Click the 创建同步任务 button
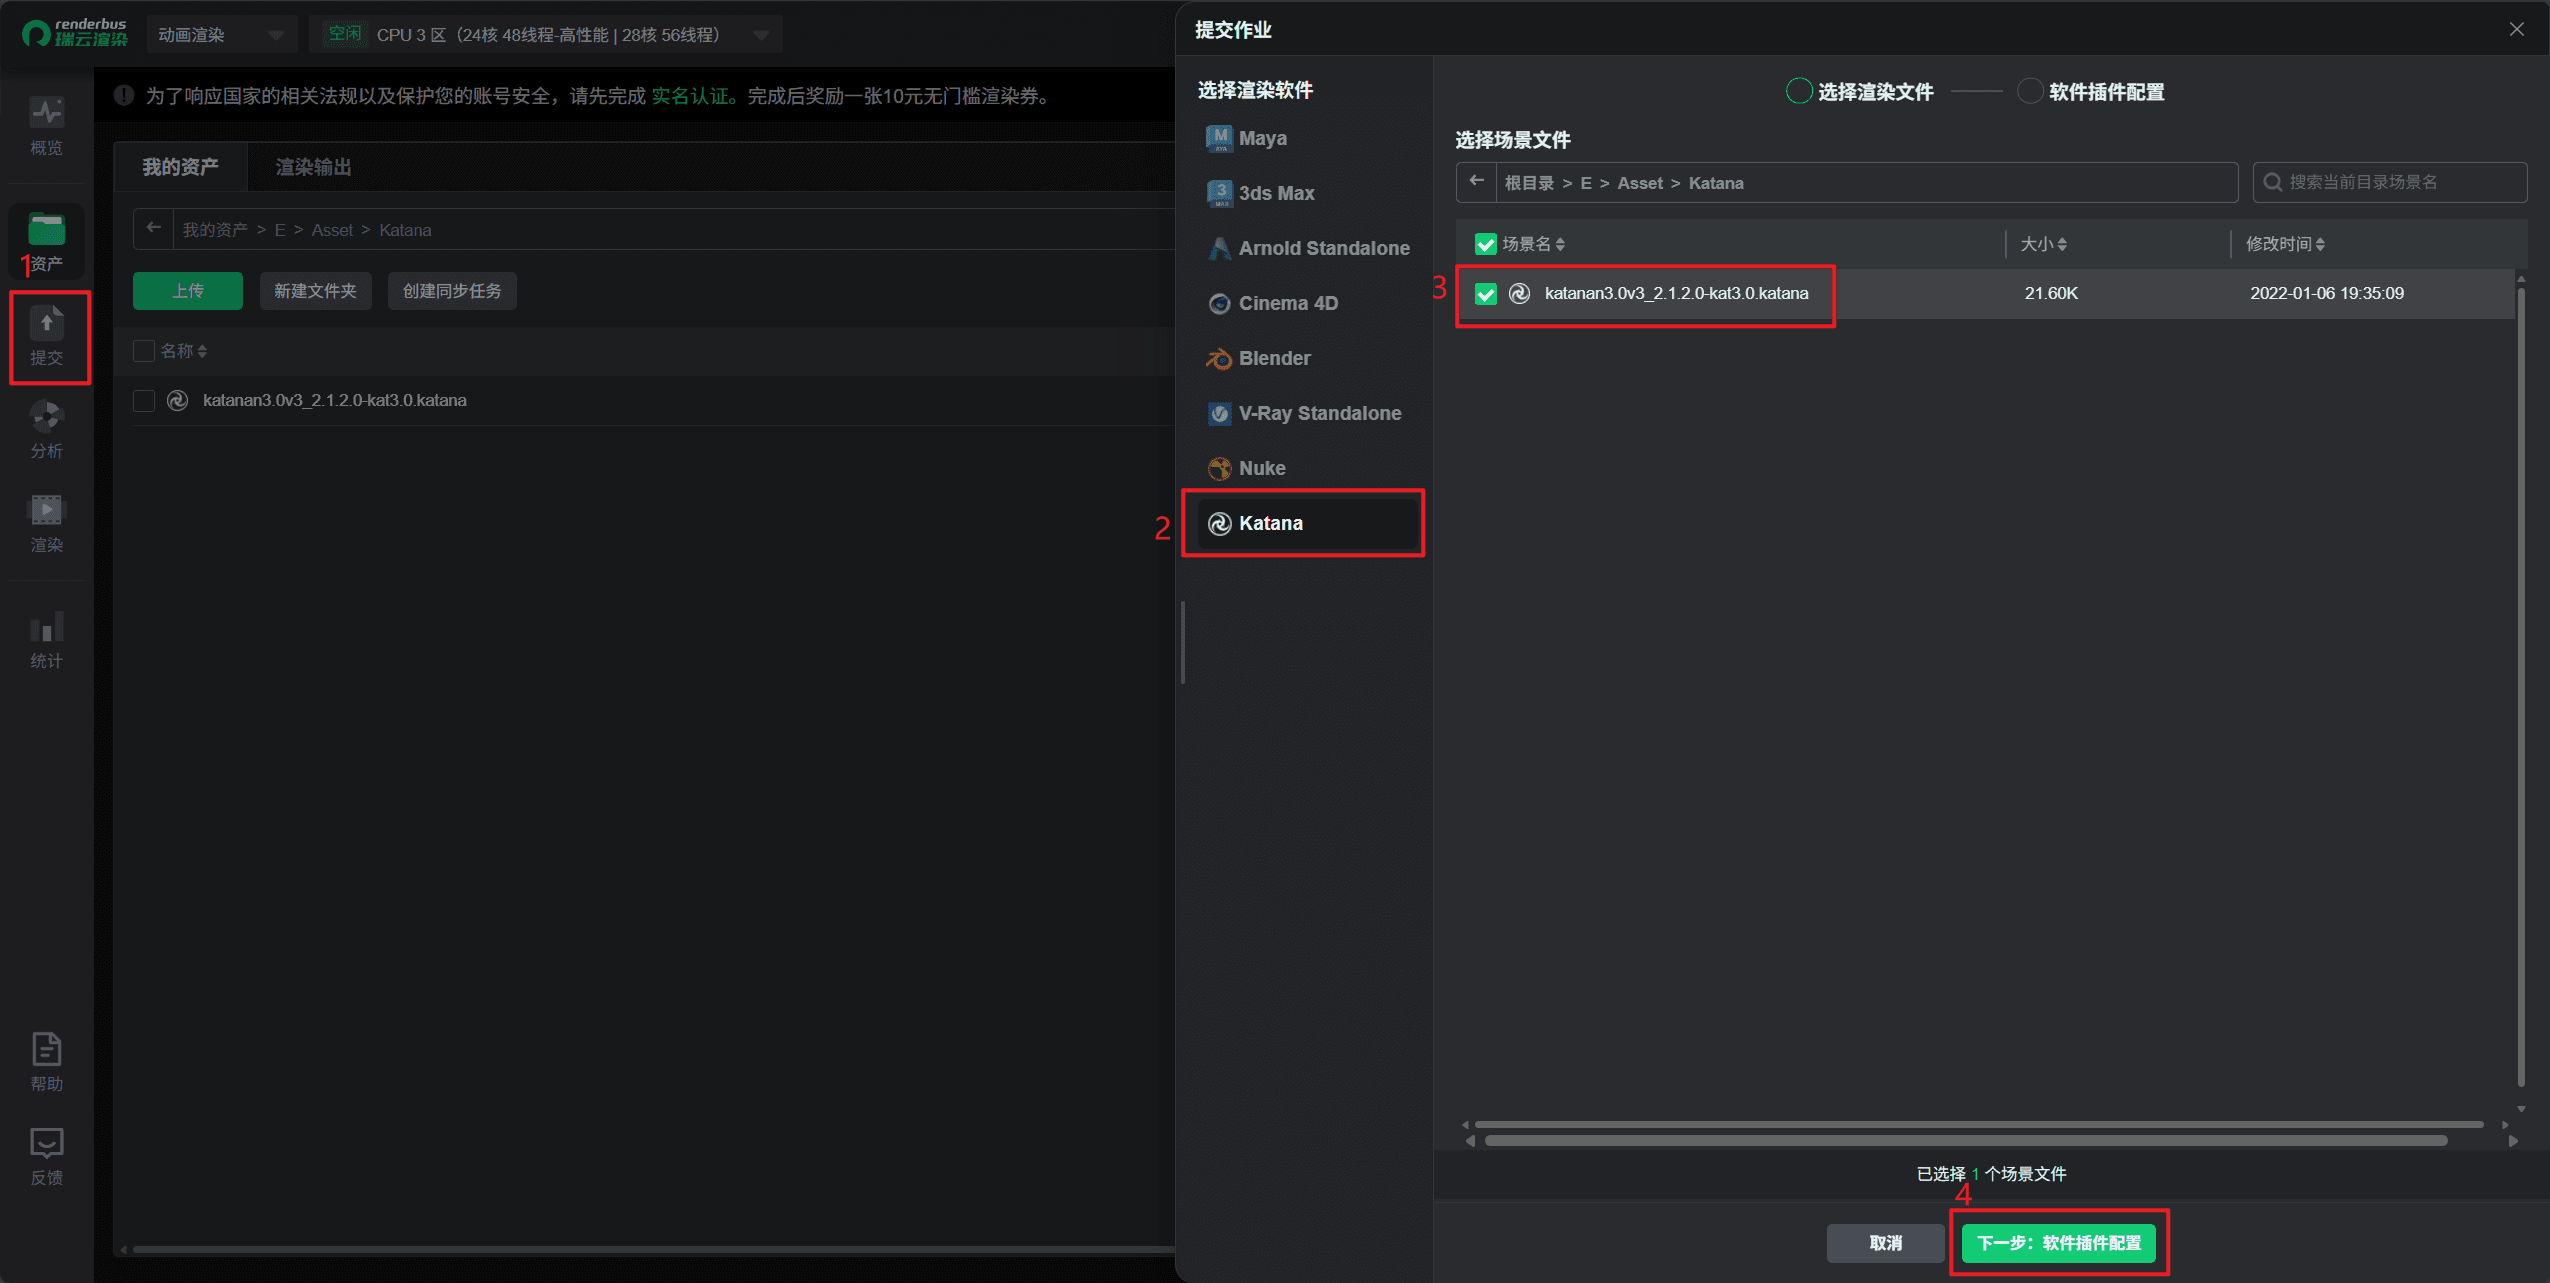Viewport: 2550px width, 1283px height. point(452,291)
